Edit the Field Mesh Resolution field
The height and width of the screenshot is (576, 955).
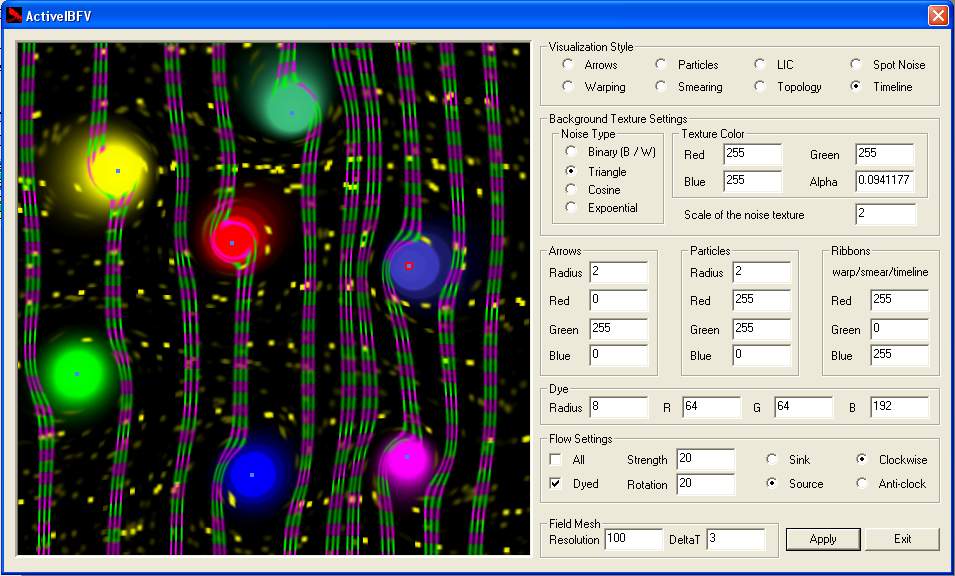click(632, 540)
